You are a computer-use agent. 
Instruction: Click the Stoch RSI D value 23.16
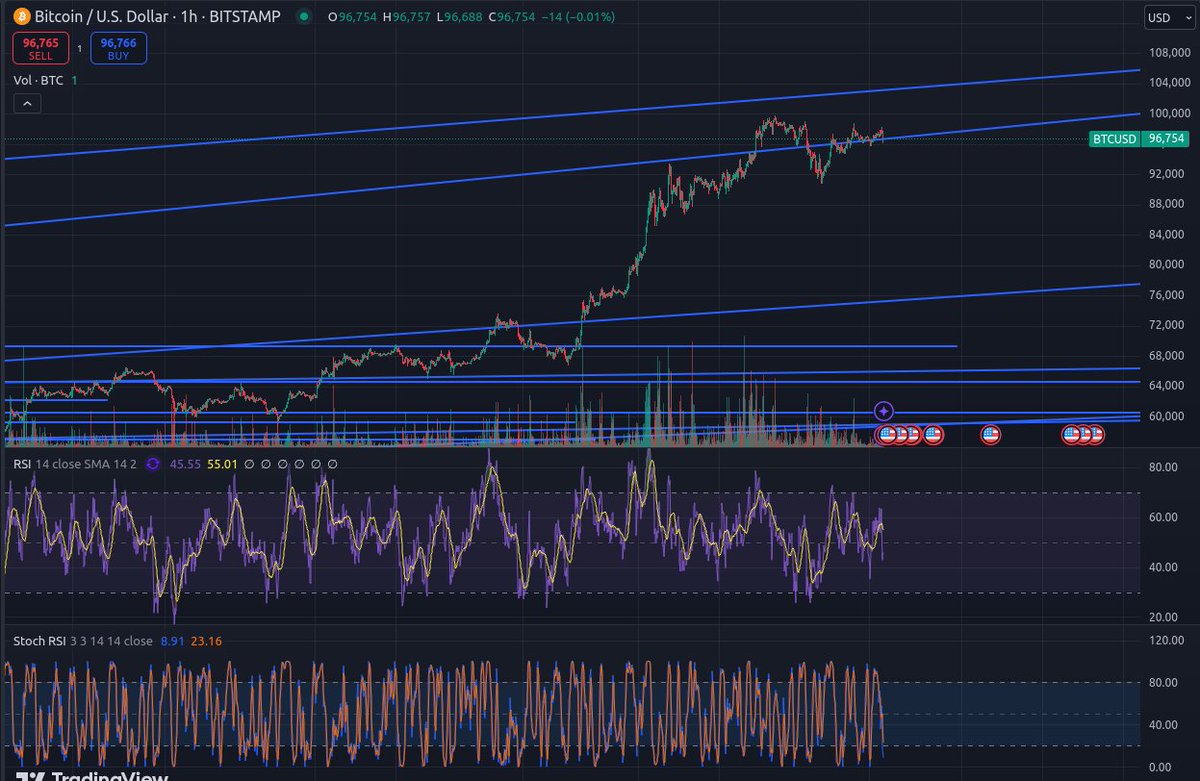205,641
